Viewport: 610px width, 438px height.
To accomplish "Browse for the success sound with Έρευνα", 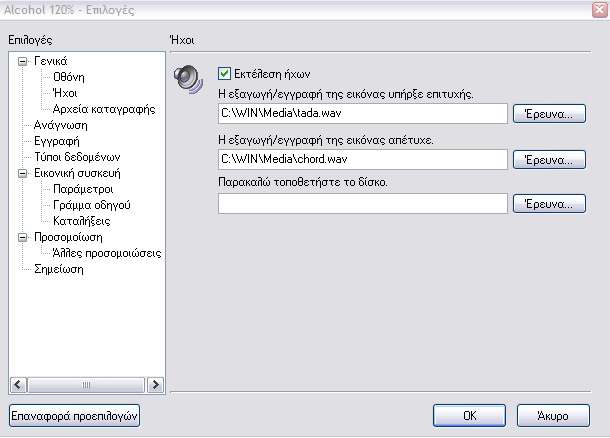I will [549, 114].
